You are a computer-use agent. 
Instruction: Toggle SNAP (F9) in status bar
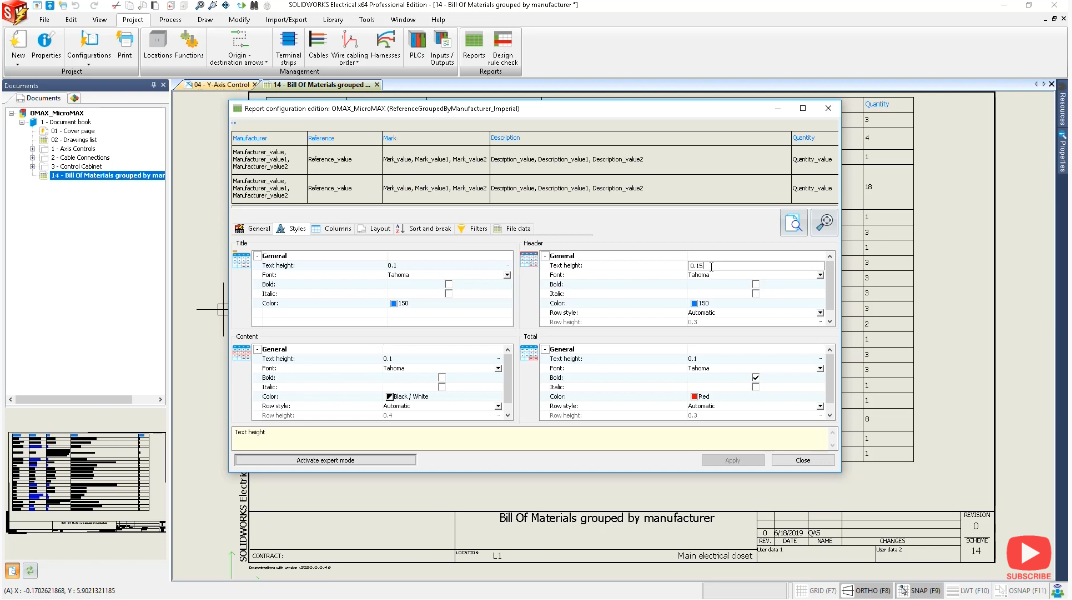[919, 590]
